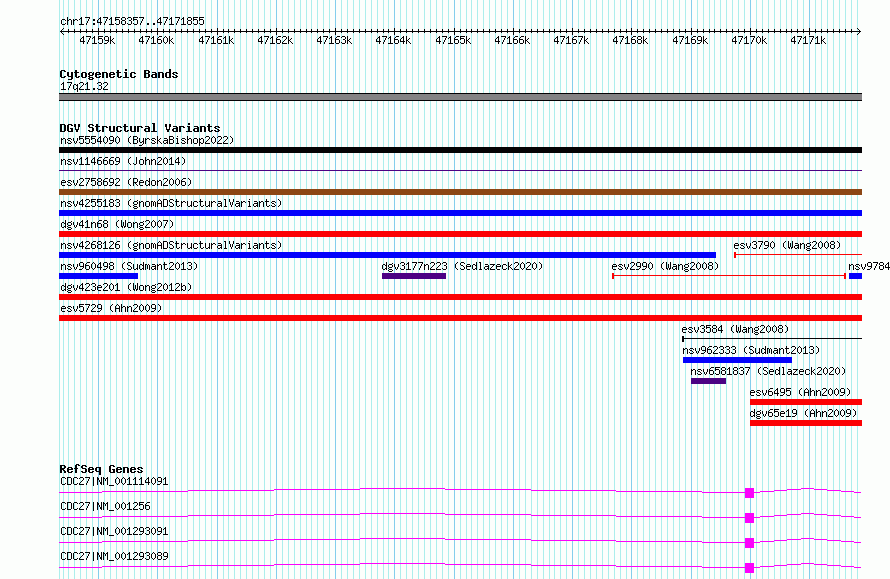Select the brown esv2758692 Redon2006 bar
890x579 pixels.
tap(460, 192)
